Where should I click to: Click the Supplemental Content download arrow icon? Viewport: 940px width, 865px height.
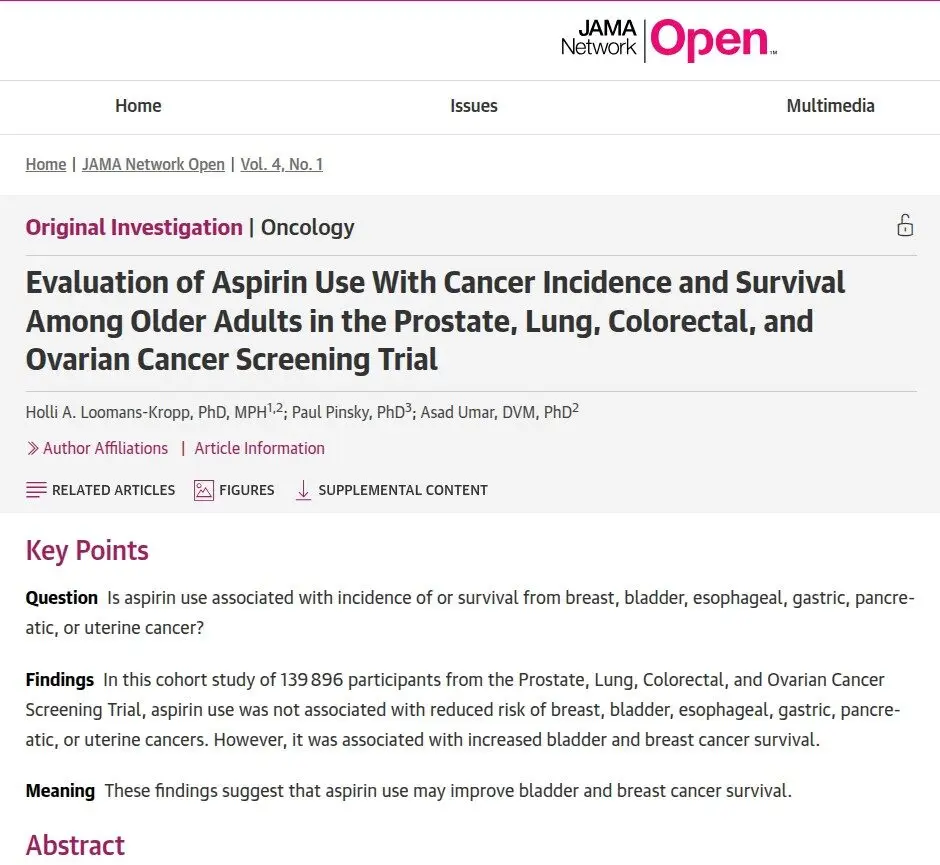(x=303, y=490)
